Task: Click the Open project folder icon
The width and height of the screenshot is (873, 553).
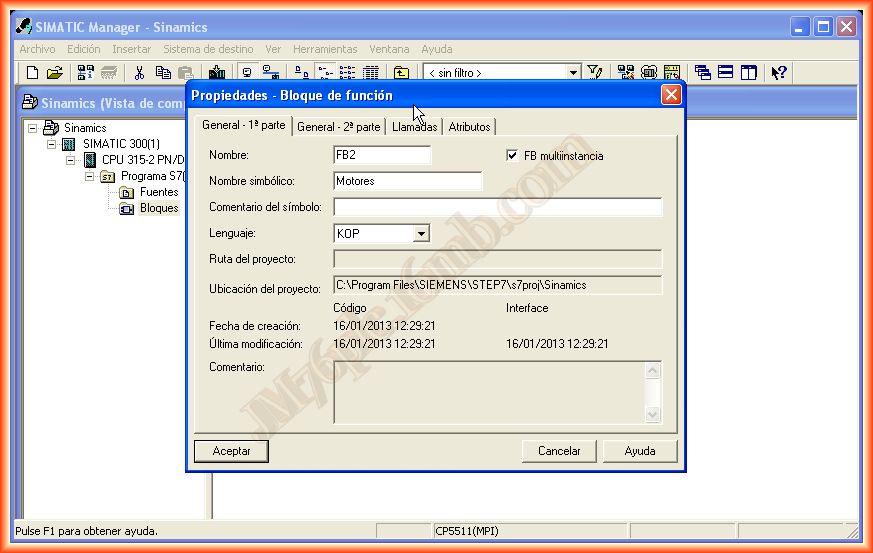Action: point(55,72)
